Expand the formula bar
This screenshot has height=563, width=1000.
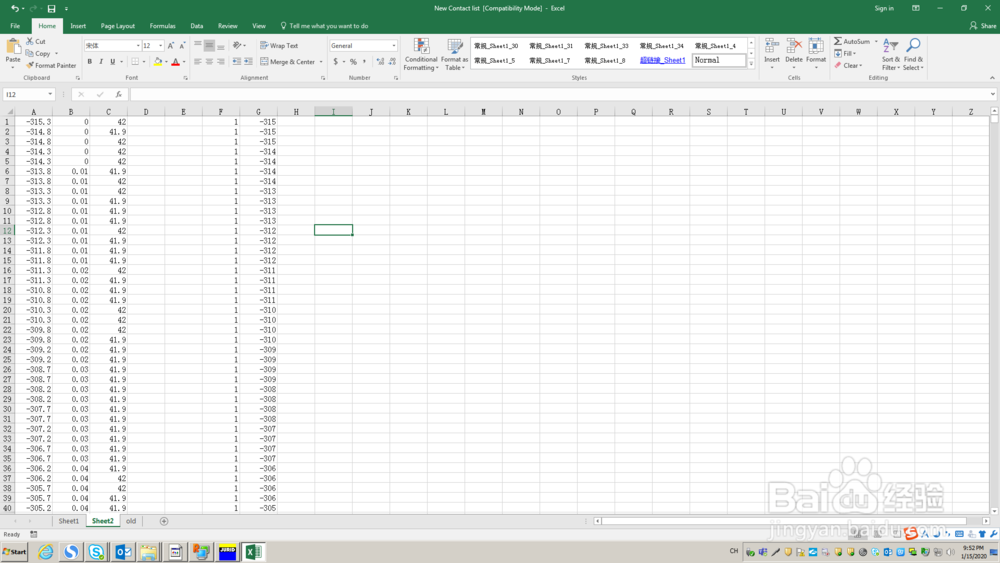click(993, 94)
